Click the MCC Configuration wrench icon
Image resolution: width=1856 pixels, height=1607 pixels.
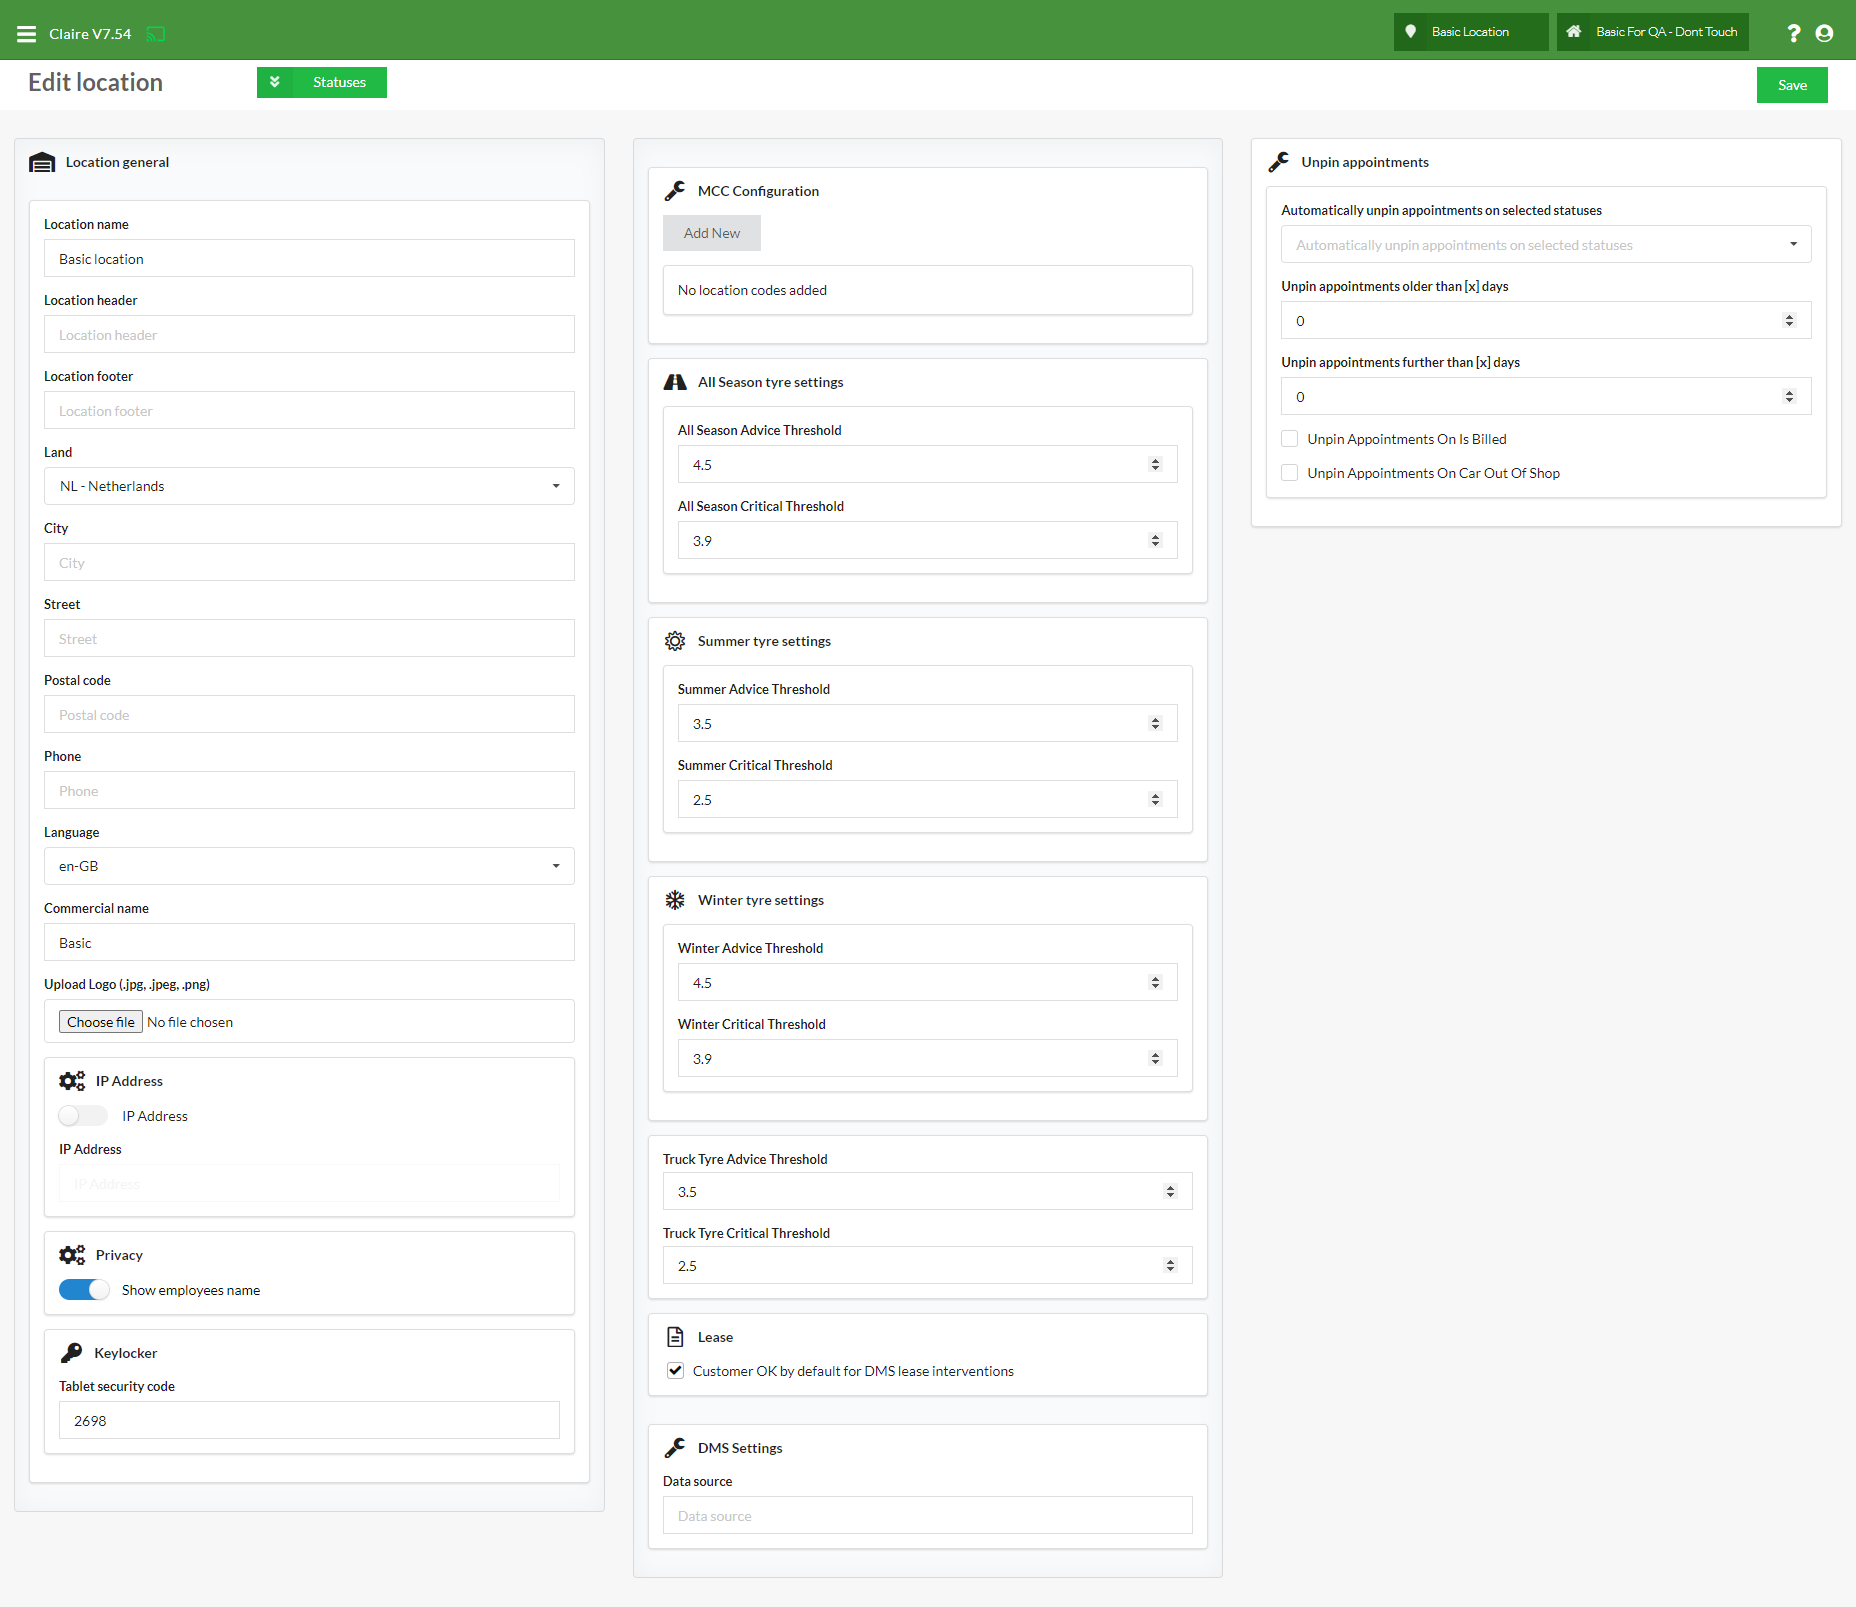pos(676,191)
